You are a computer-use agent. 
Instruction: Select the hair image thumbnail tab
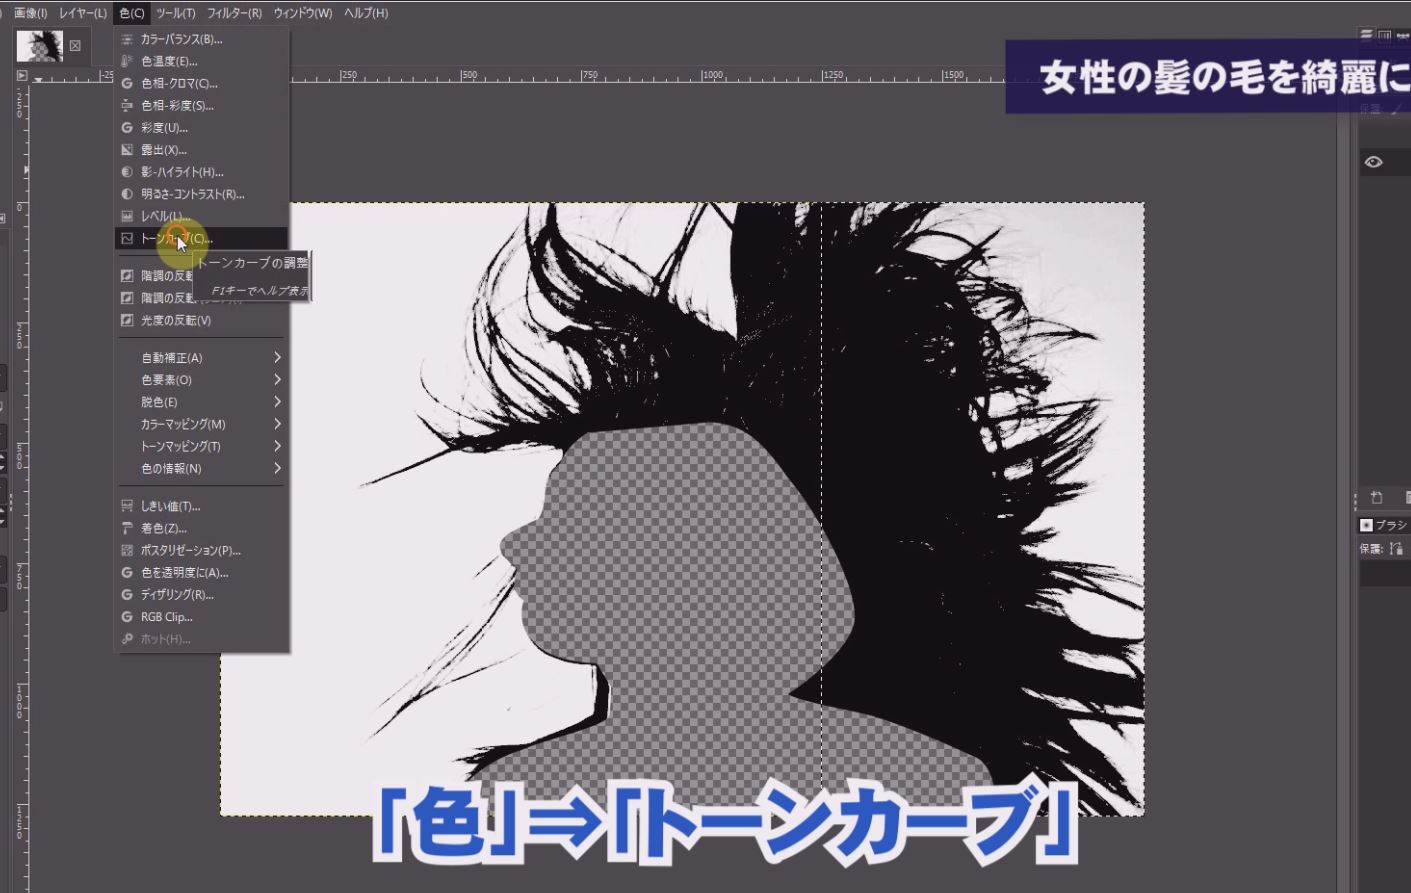(x=40, y=46)
